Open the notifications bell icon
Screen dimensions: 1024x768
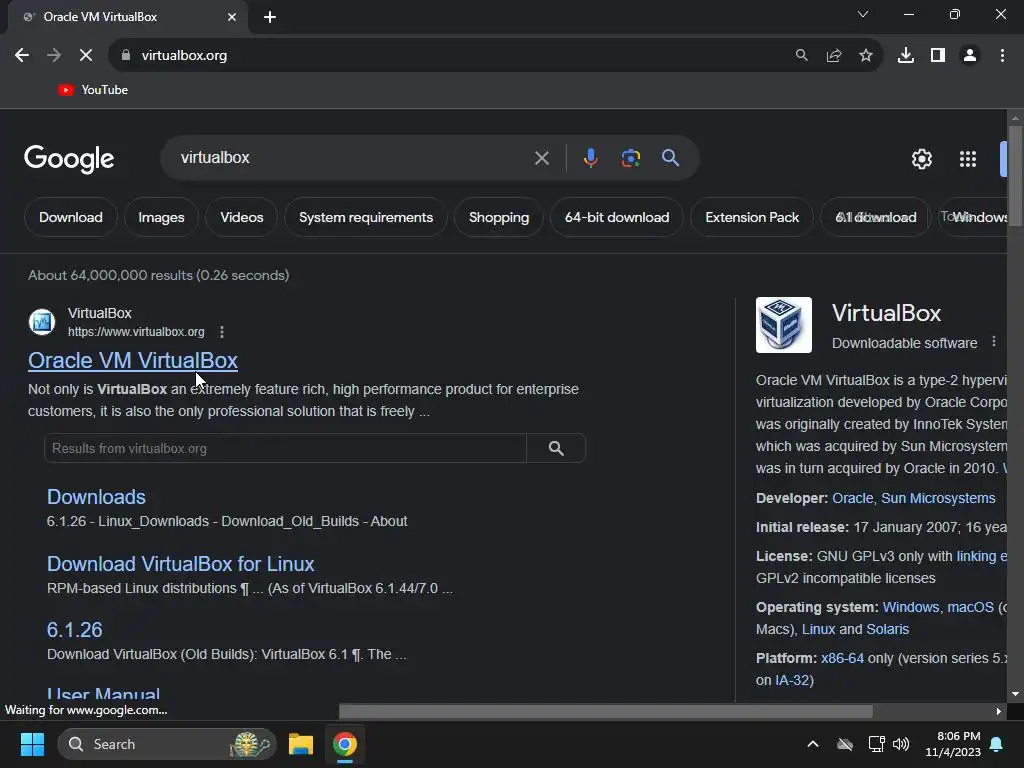tap(996, 744)
